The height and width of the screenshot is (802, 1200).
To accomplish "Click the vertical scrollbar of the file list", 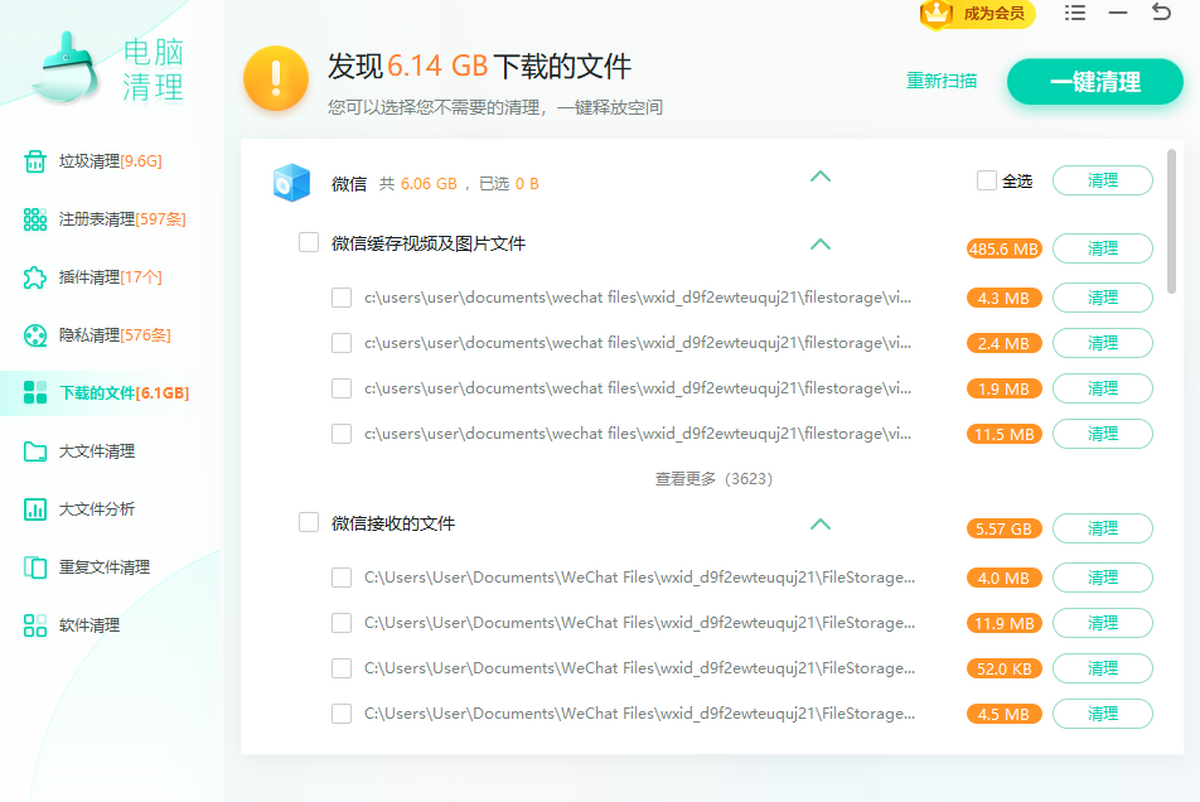I will click(x=1172, y=220).
